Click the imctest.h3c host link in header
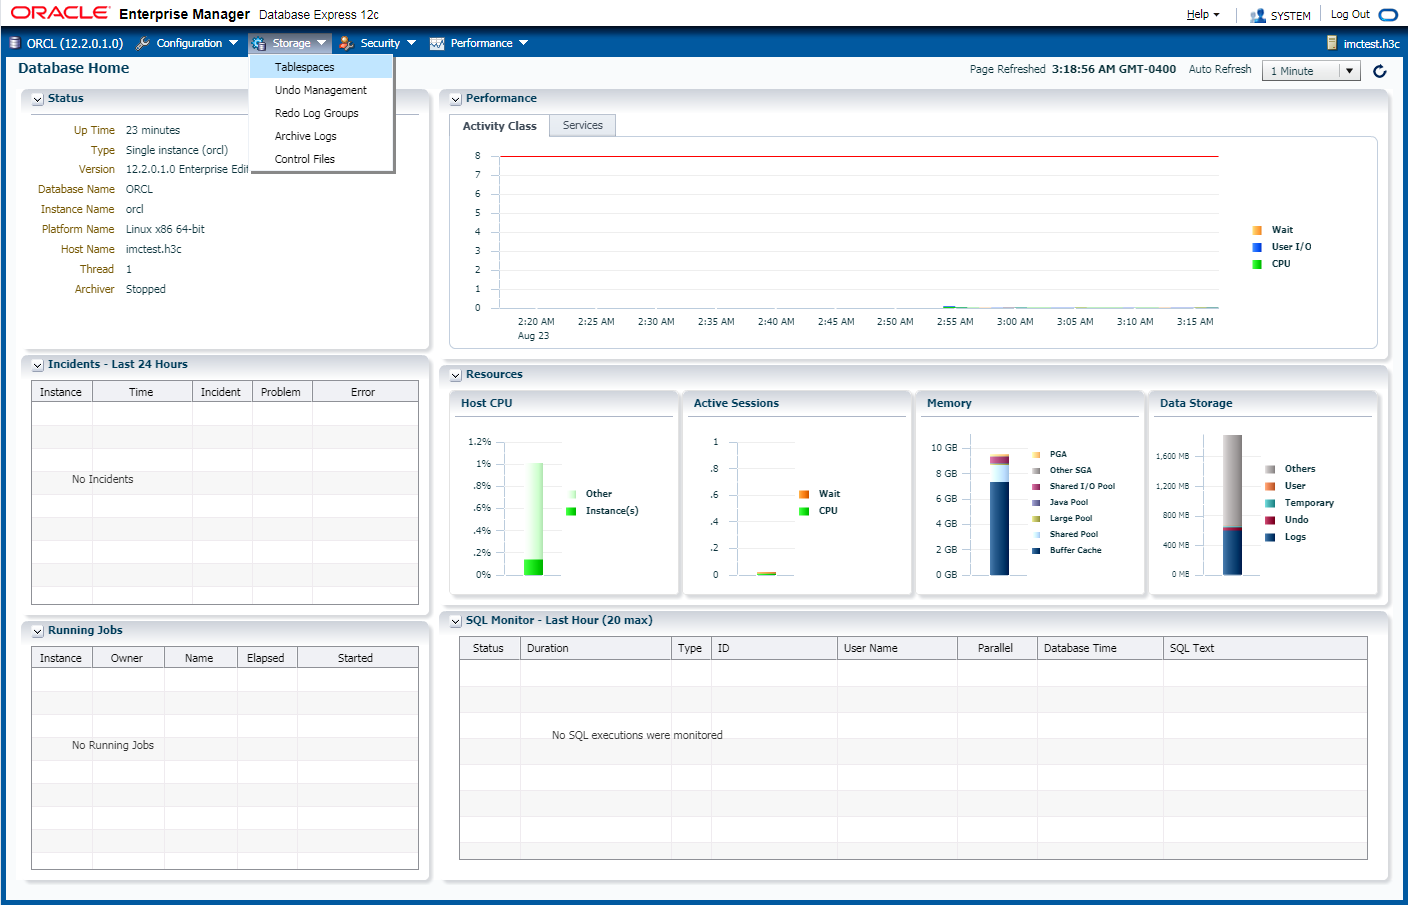The image size is (1408, 905). pyautogui.click(x=1371, y=44)
